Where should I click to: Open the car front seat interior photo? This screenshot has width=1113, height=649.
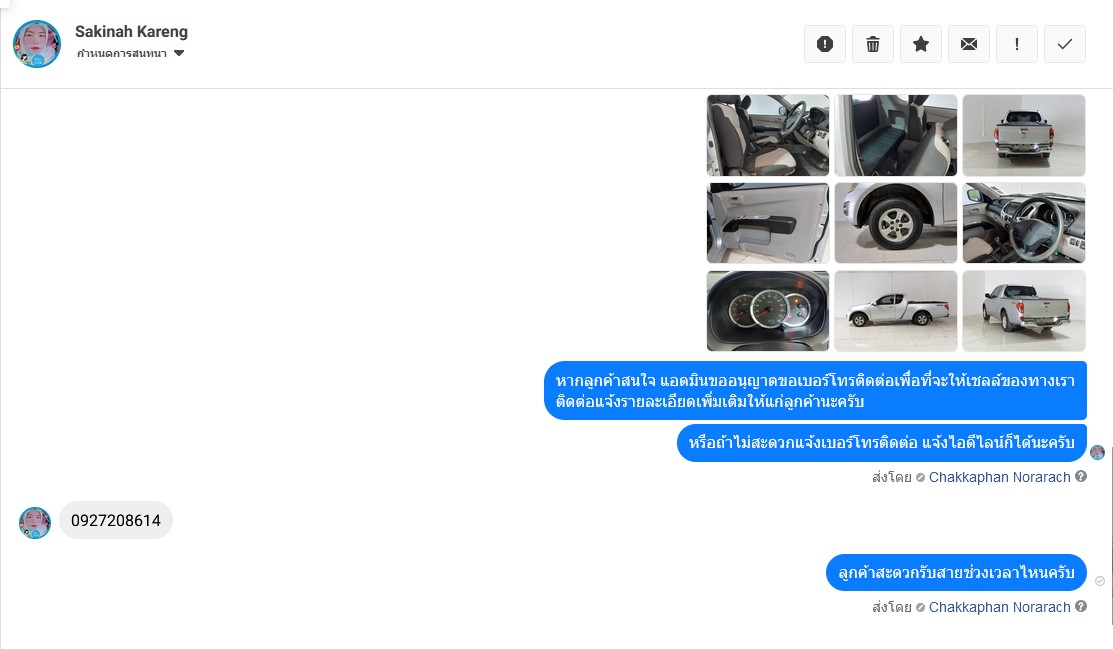coord(768,135)
